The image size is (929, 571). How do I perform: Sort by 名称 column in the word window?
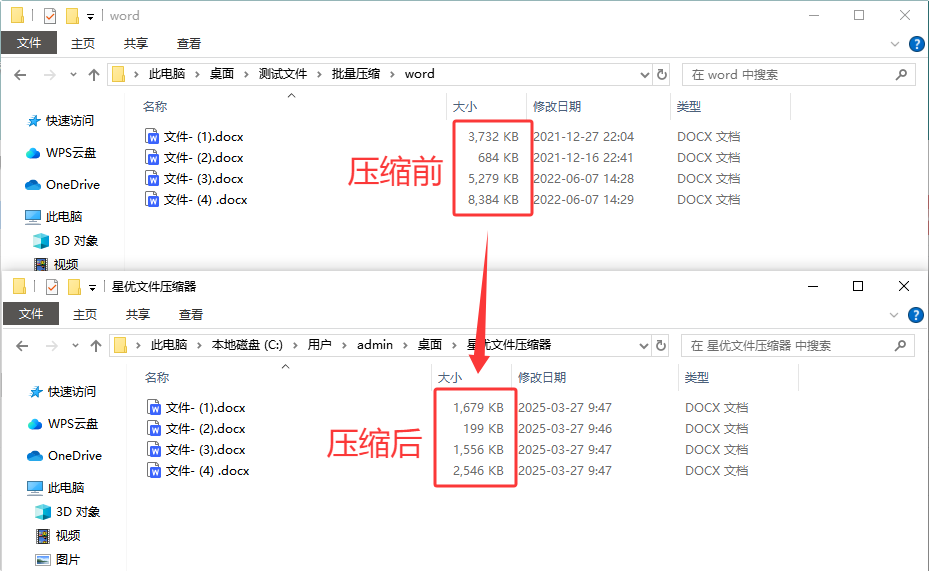(155, 107)
